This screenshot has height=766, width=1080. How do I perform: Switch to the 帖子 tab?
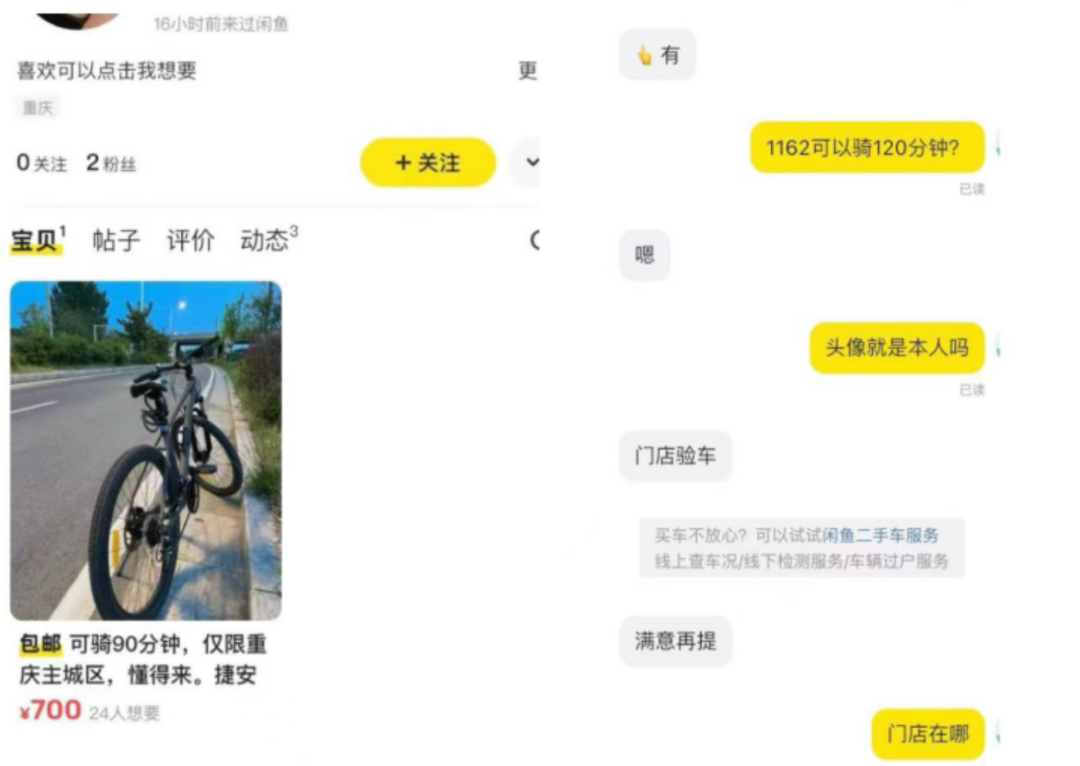click(x=116, y=240)
